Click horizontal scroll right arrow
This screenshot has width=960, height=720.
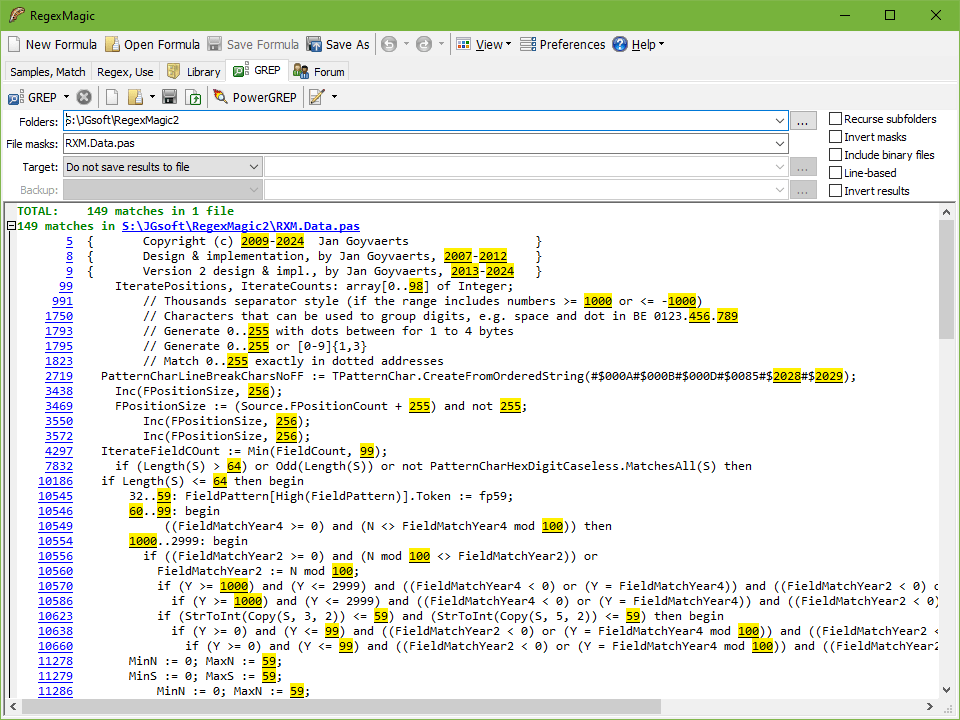pos(929,706)
